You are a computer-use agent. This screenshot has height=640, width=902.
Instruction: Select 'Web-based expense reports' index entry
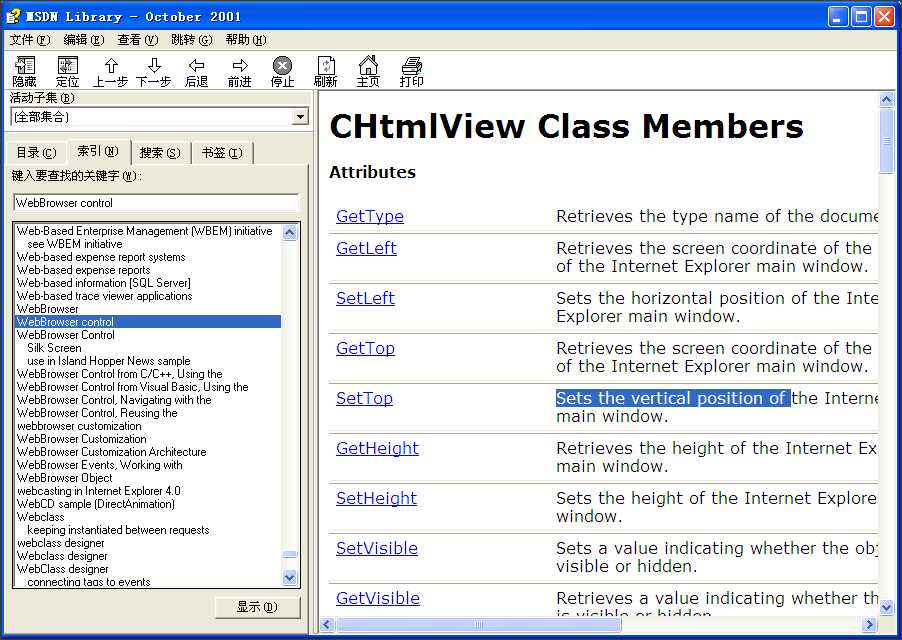pyautogui.click(x=83, y=270)
